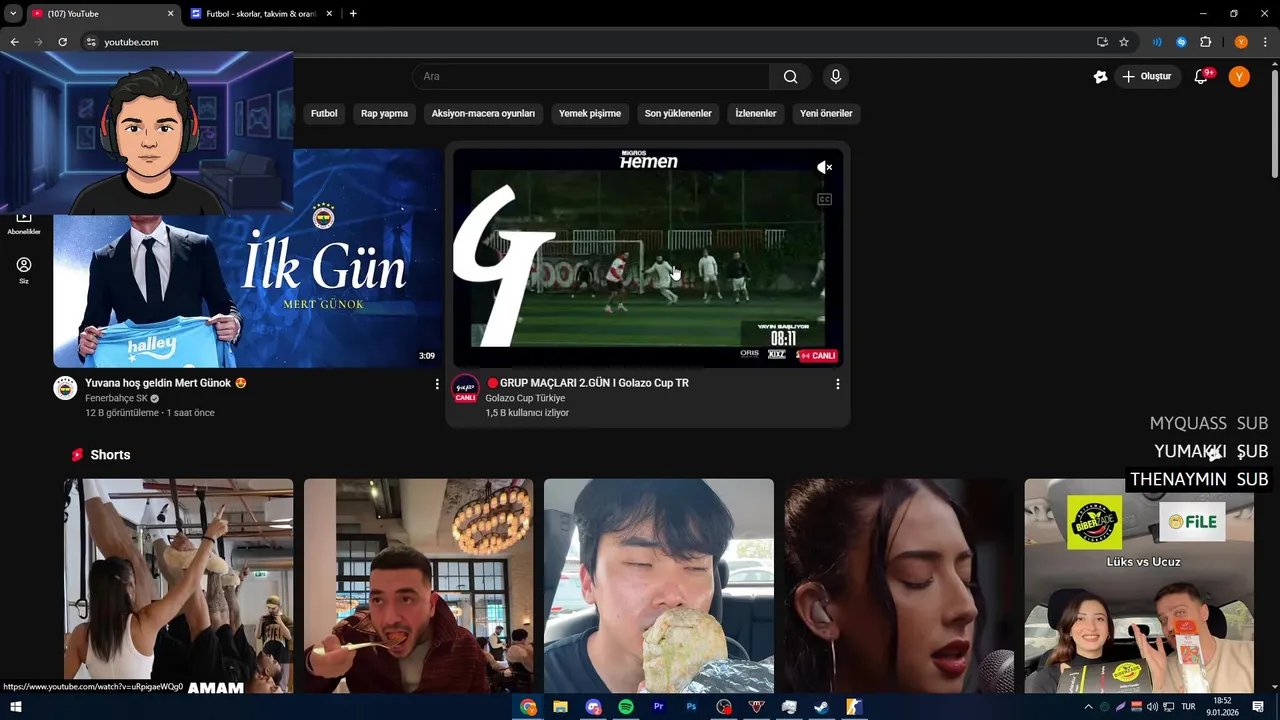This screenshot has height=720, width=1280.
Task: Open the Shorts section heading
Action: click(x=110, y=455)
